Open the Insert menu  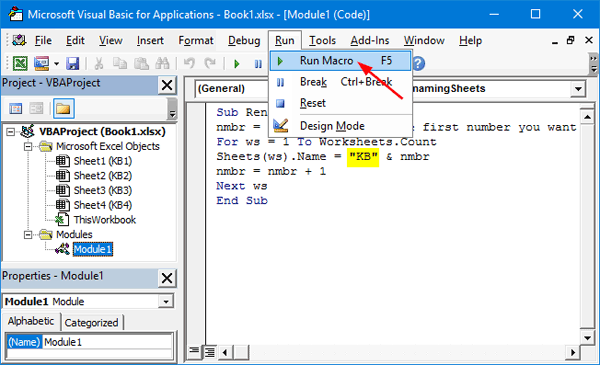point(150,40)
